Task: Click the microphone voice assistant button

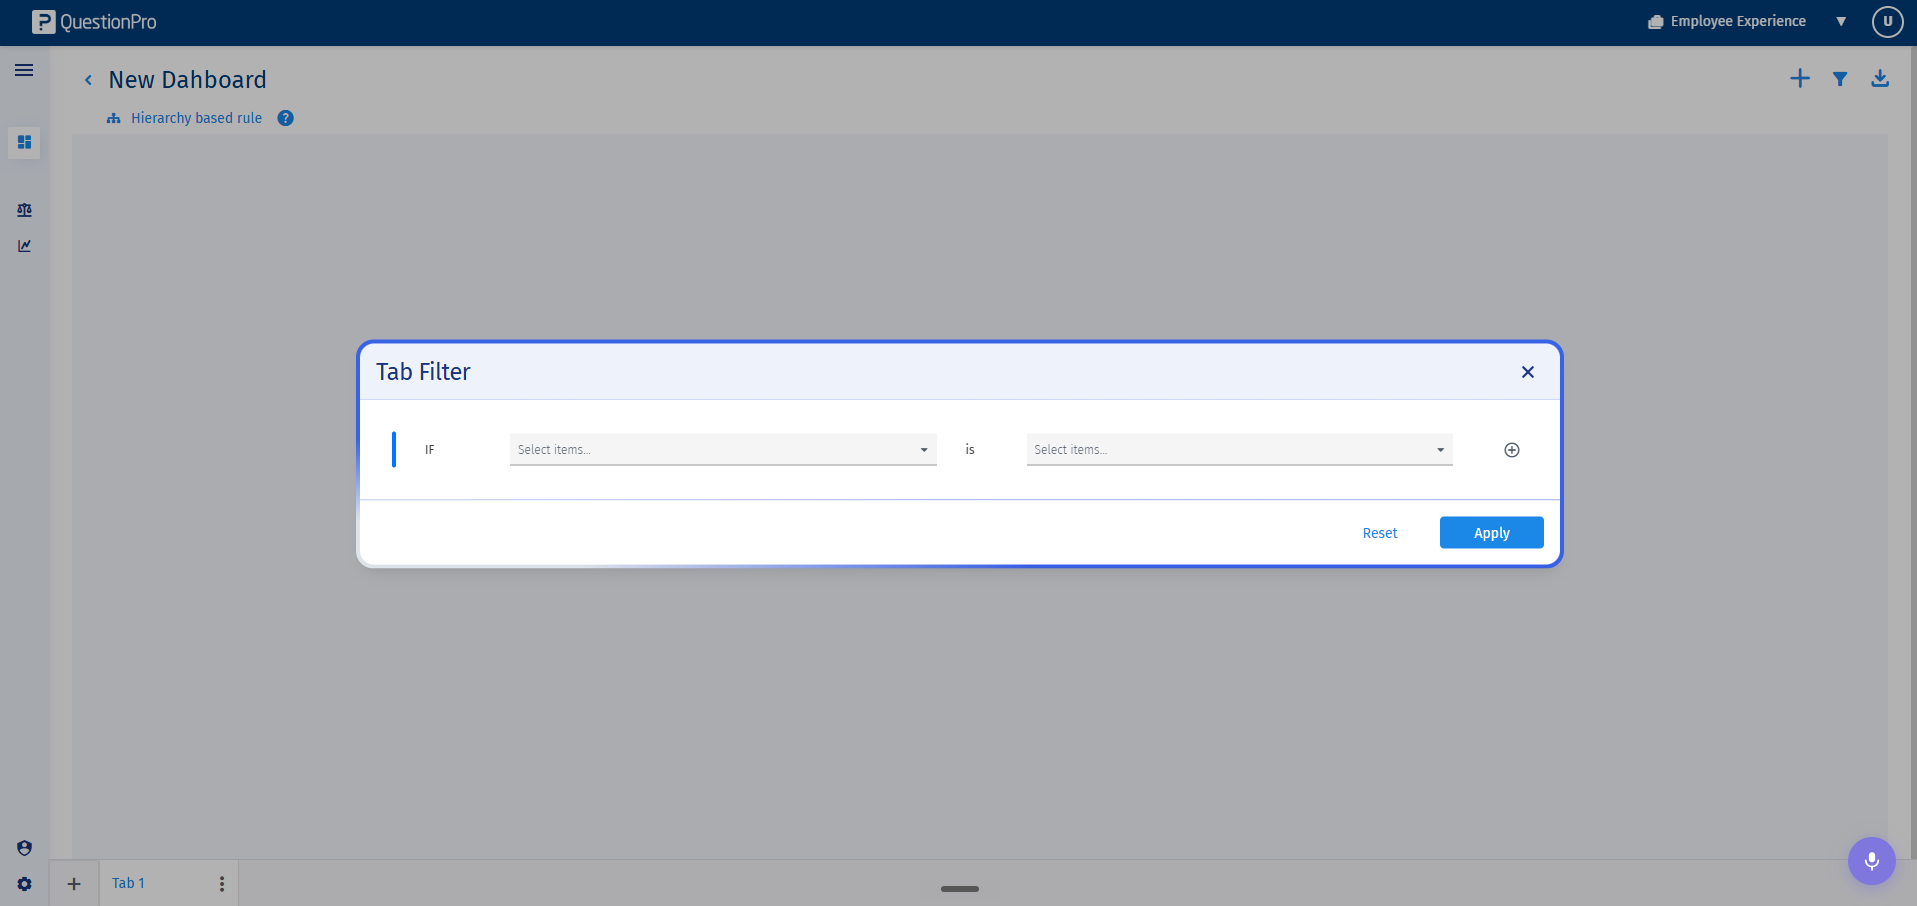Action: [1871, 861]
